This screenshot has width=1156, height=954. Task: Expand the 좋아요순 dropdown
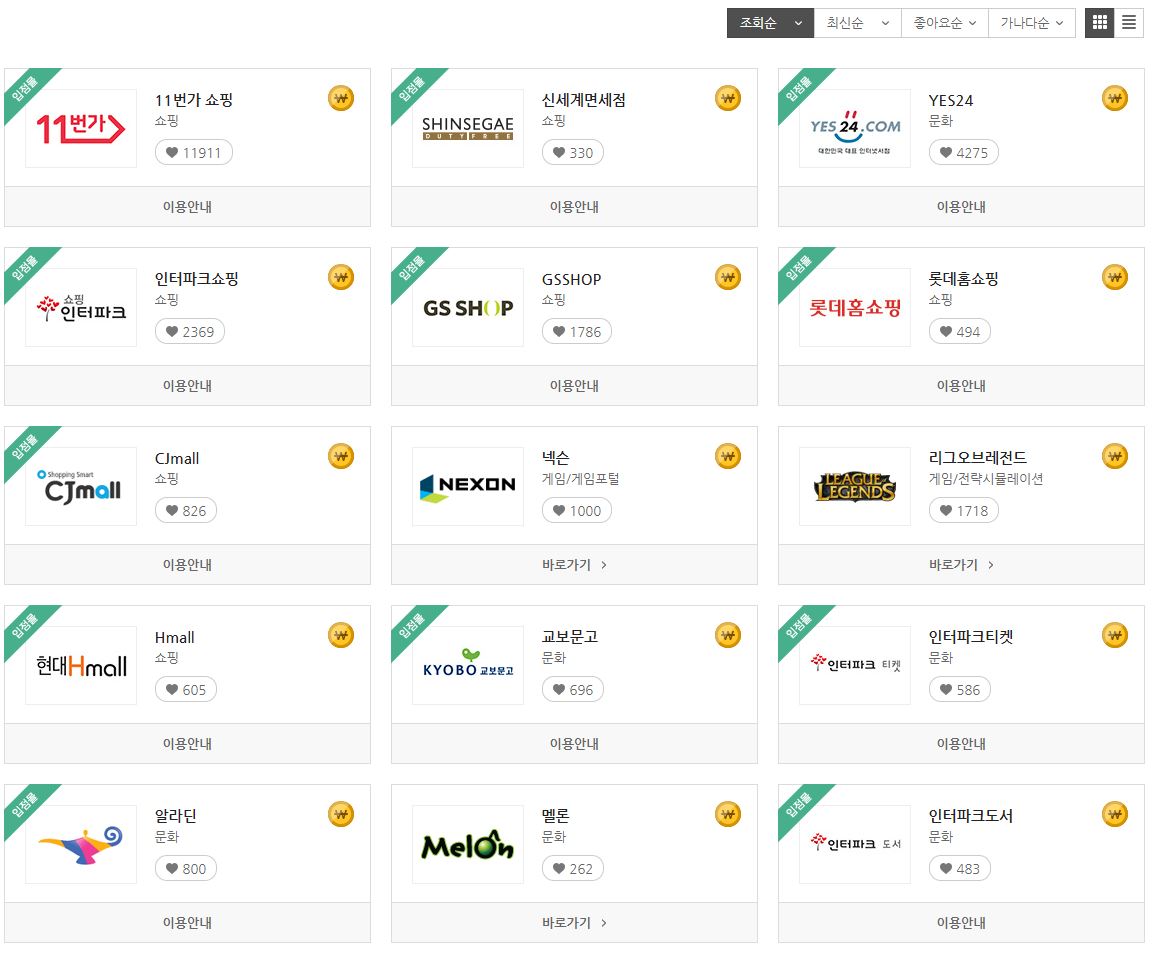click(x=943, y=22)
